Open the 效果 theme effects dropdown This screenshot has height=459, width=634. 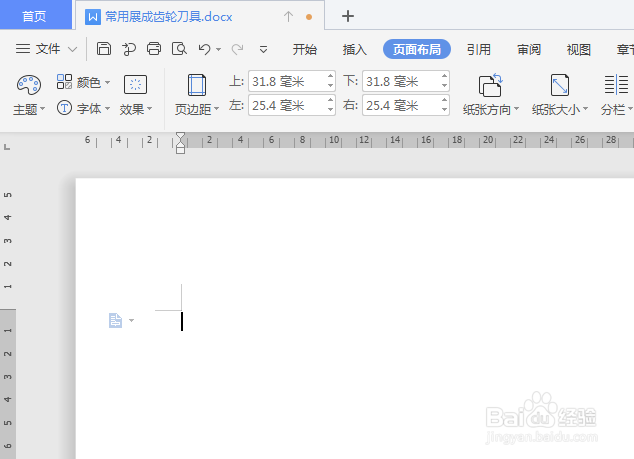point(135,95)
